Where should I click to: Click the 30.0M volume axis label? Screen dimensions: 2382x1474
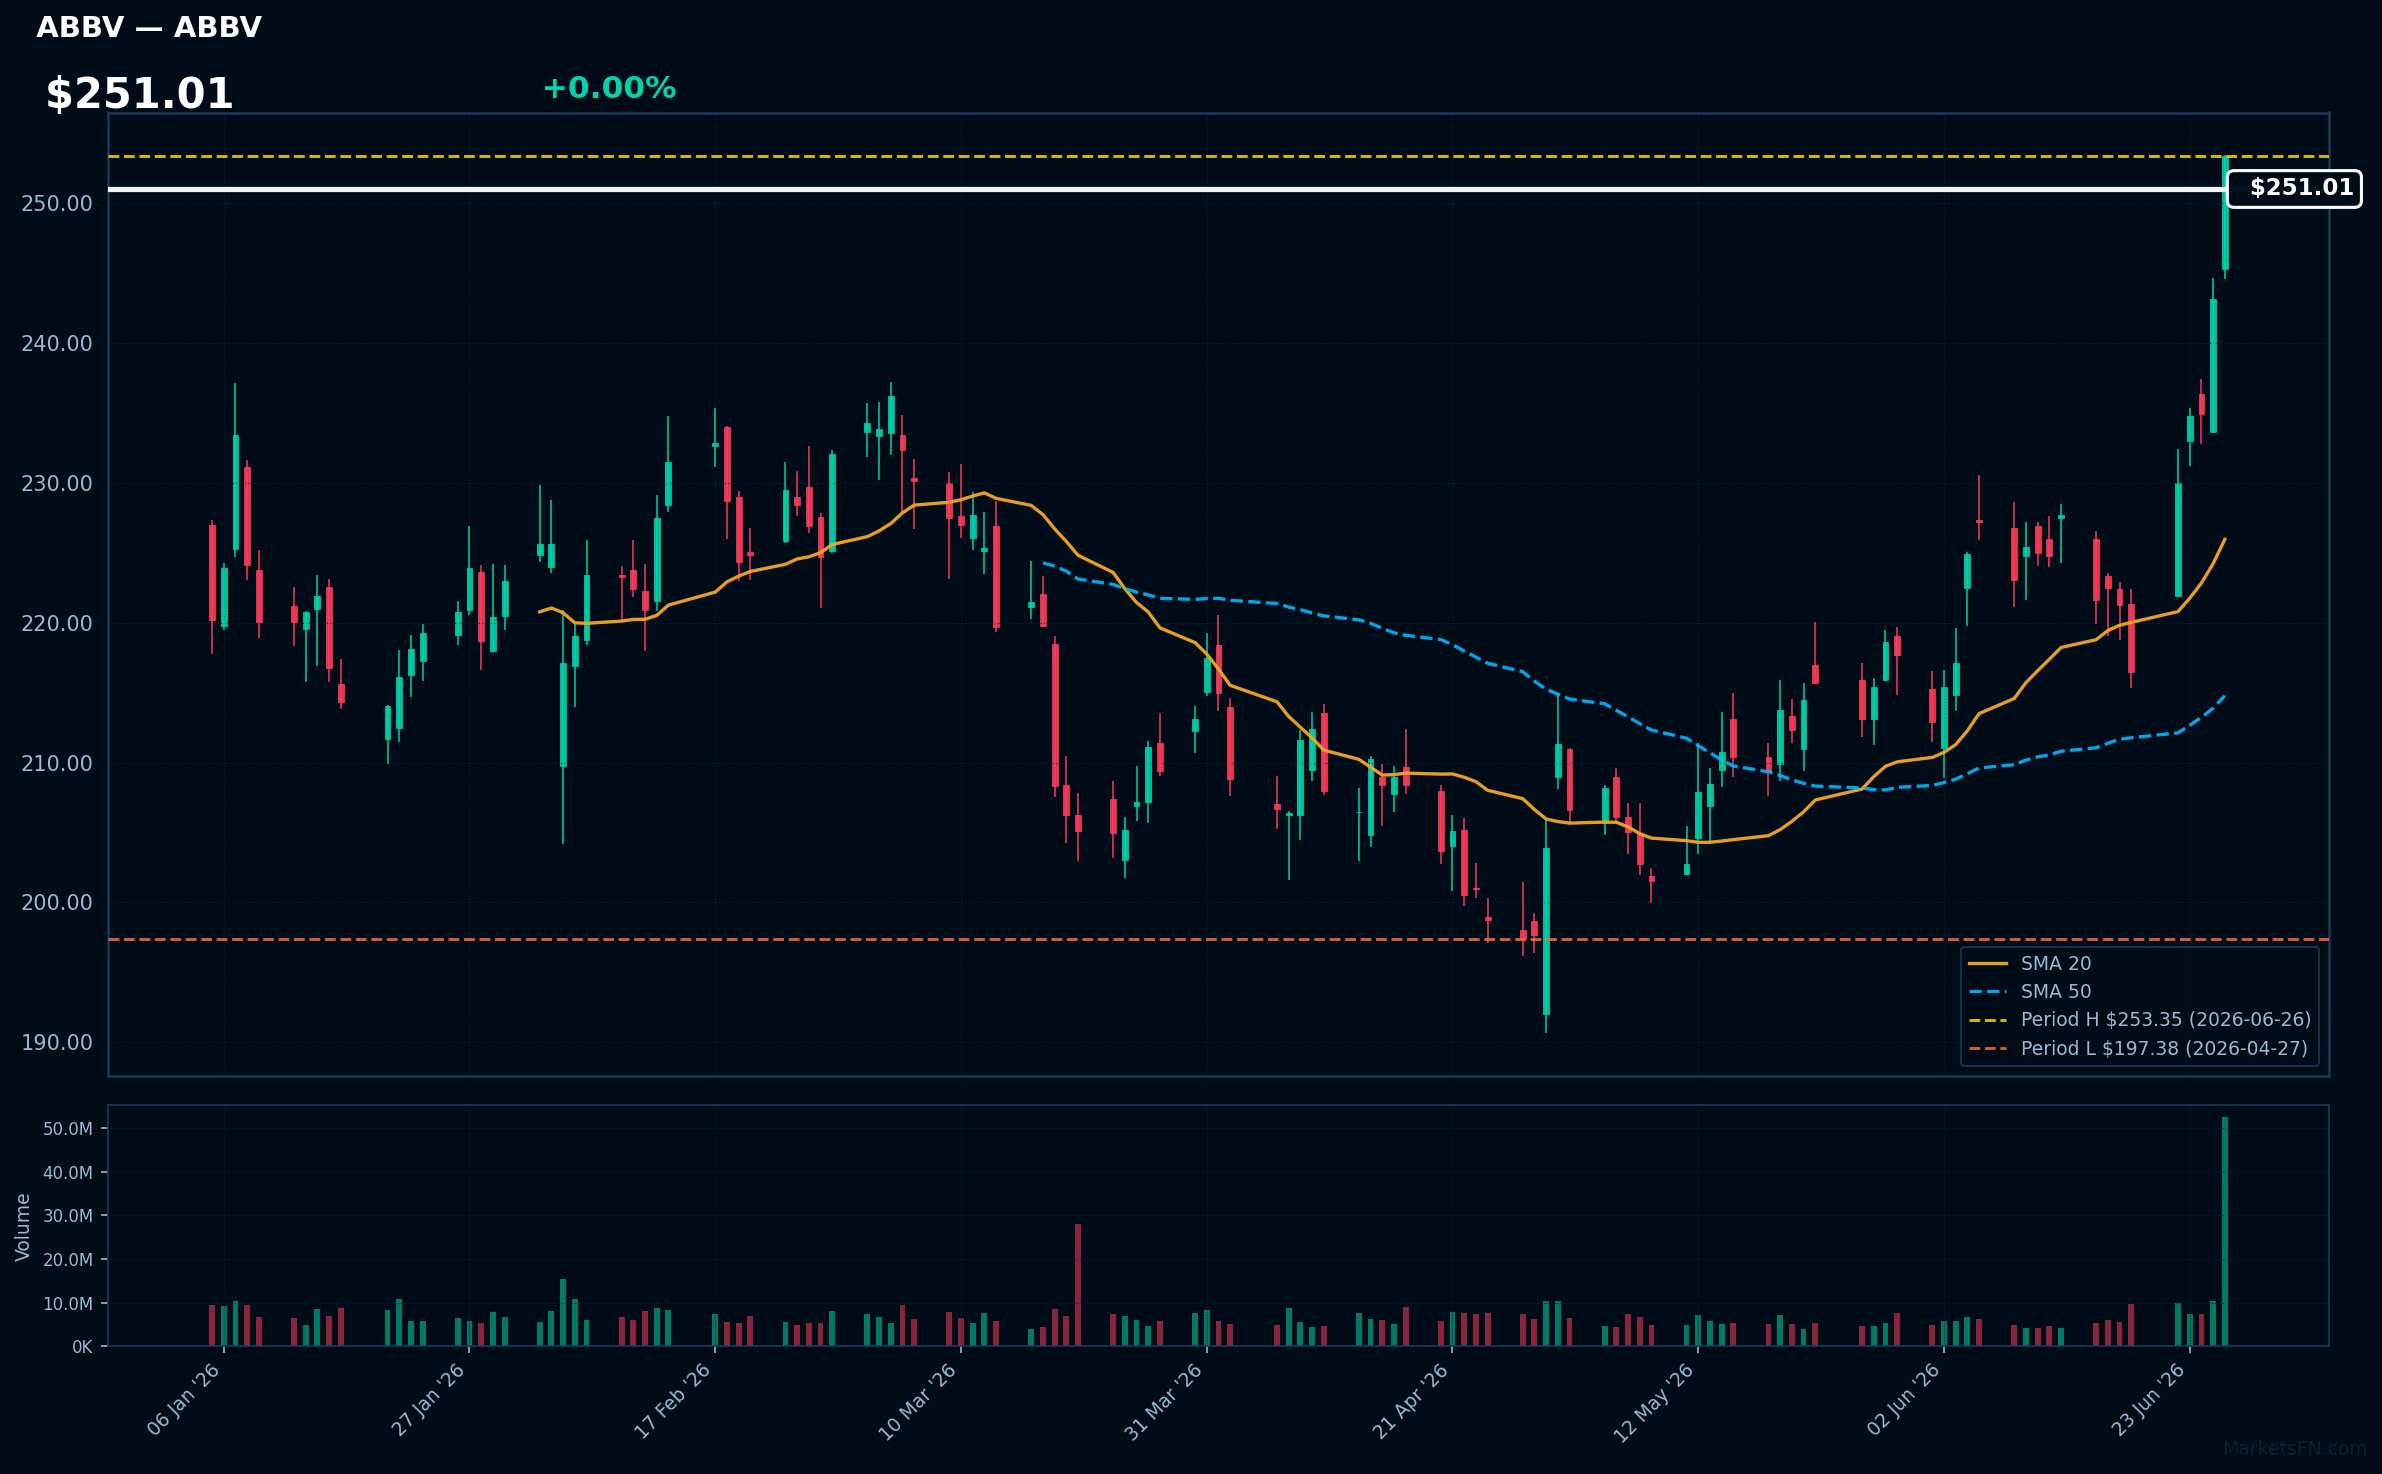tap(67, 1216)
